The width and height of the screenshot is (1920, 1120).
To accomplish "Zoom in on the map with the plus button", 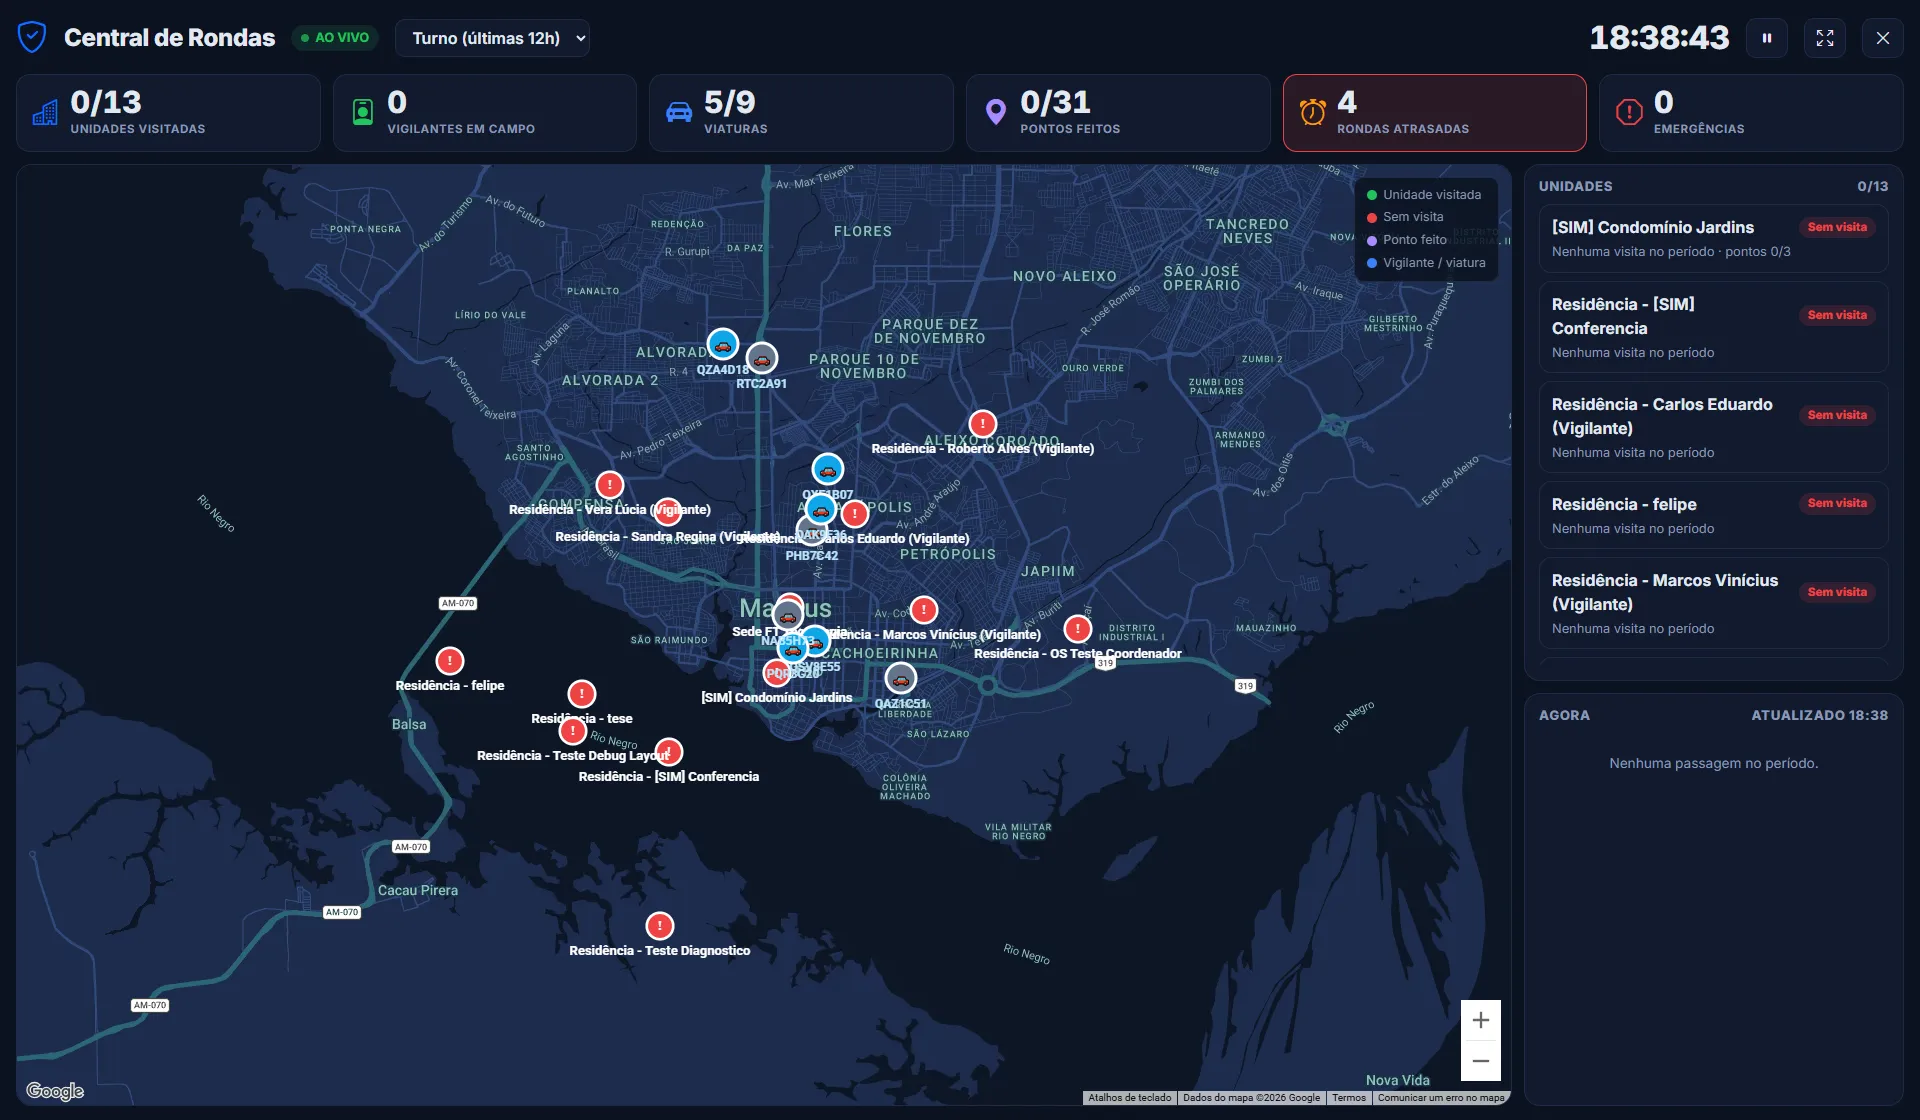I will coord(1481,1020).
